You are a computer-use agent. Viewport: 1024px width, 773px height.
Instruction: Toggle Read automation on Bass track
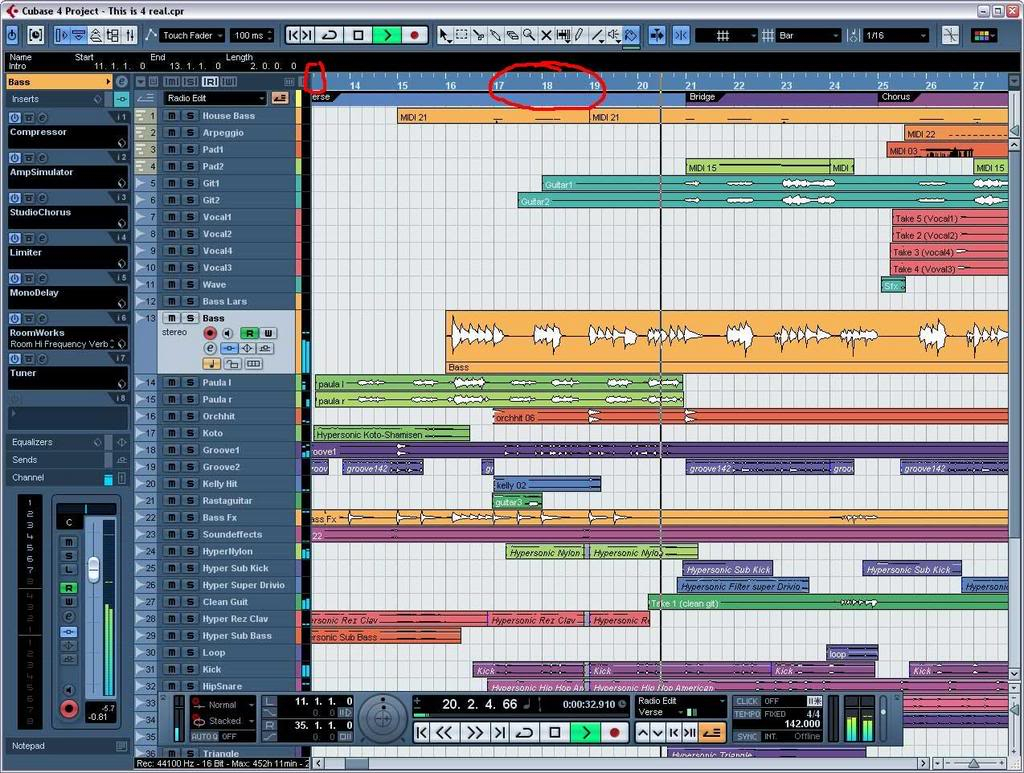[x=250, y=333]
